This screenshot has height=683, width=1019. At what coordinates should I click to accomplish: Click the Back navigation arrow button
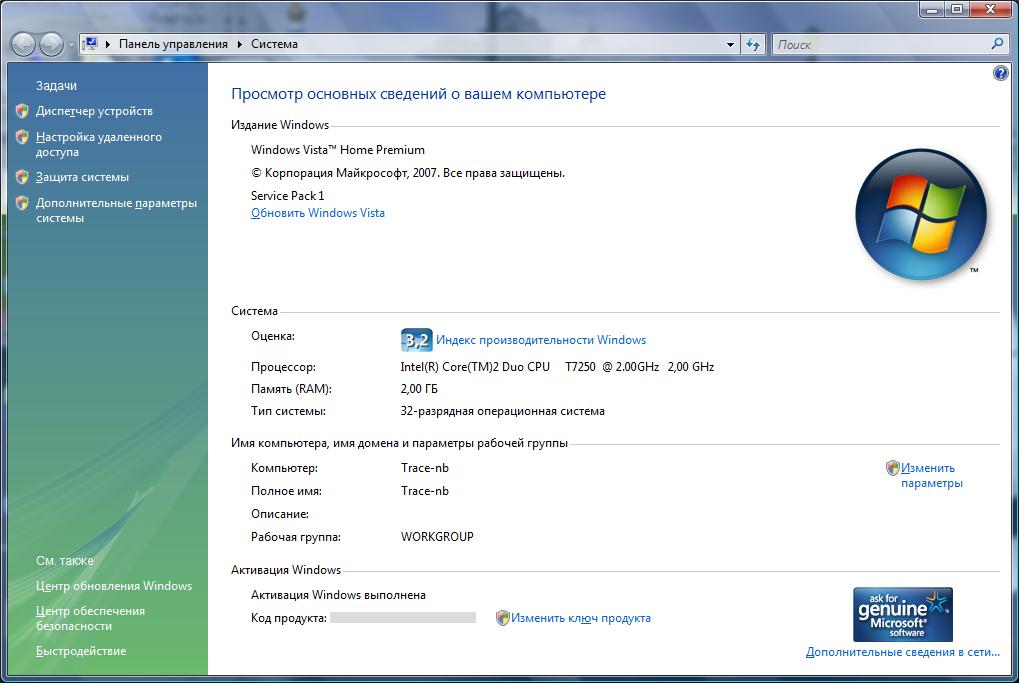(x=23, y=44)
